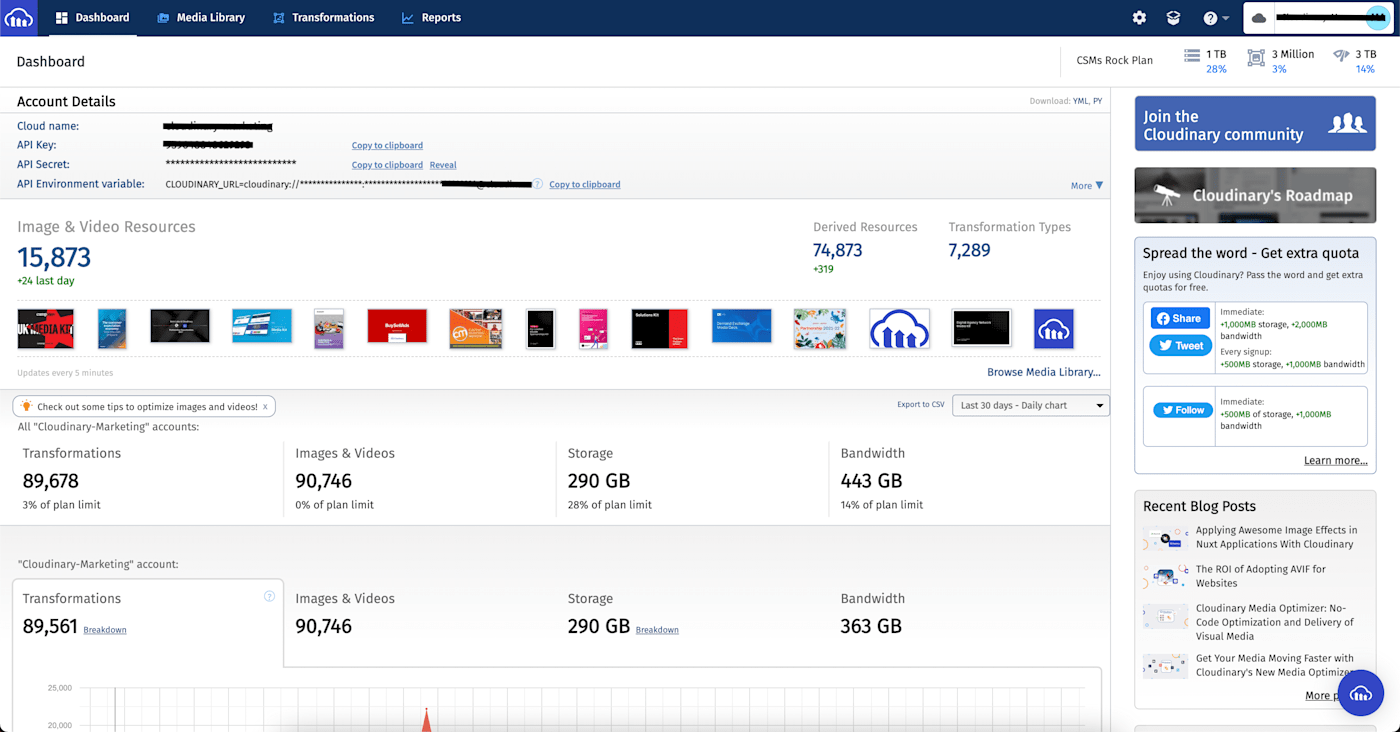Click the 14% bandwidth usage value

(x=1365, y=69)
